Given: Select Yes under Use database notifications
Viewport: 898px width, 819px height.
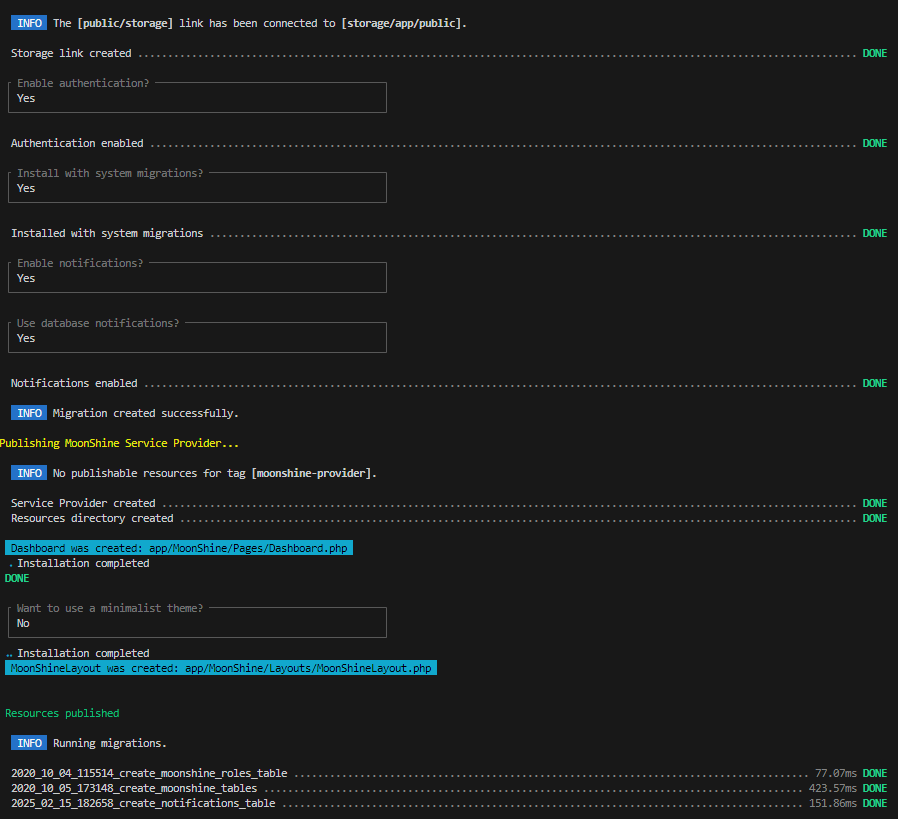Looking at the screenshot, I should [26, 338].
